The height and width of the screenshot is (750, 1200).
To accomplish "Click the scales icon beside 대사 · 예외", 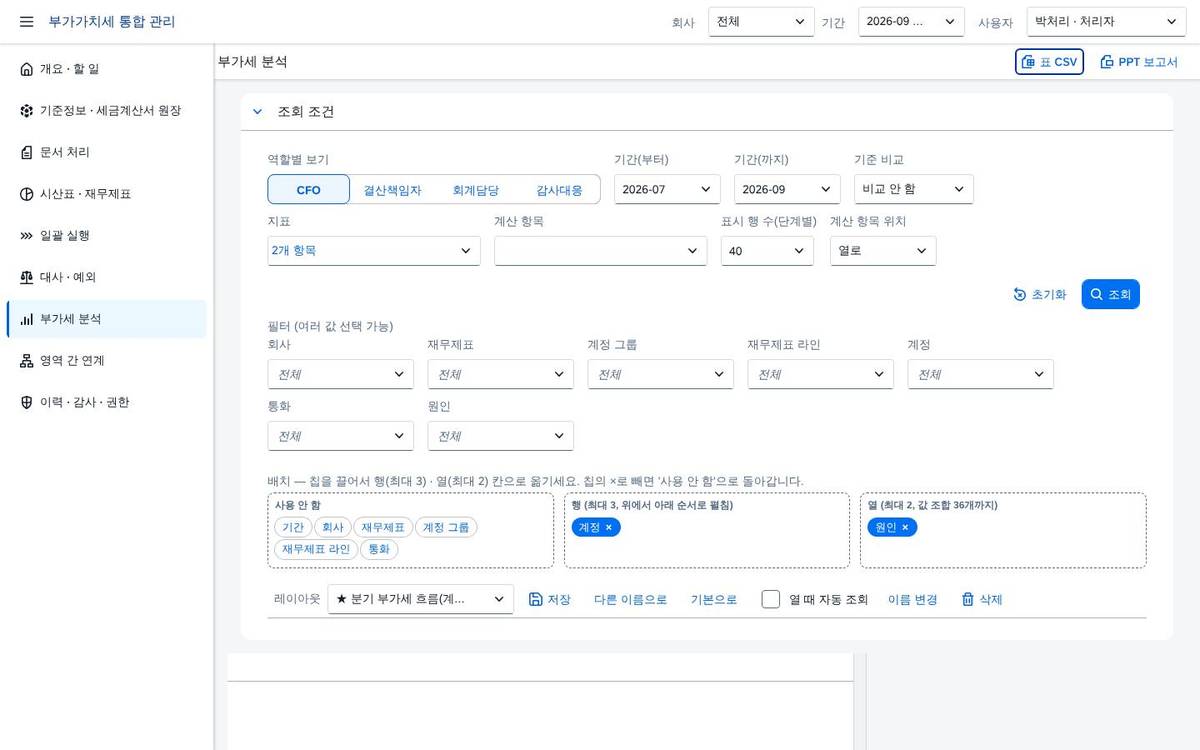I will click(26, 277).
